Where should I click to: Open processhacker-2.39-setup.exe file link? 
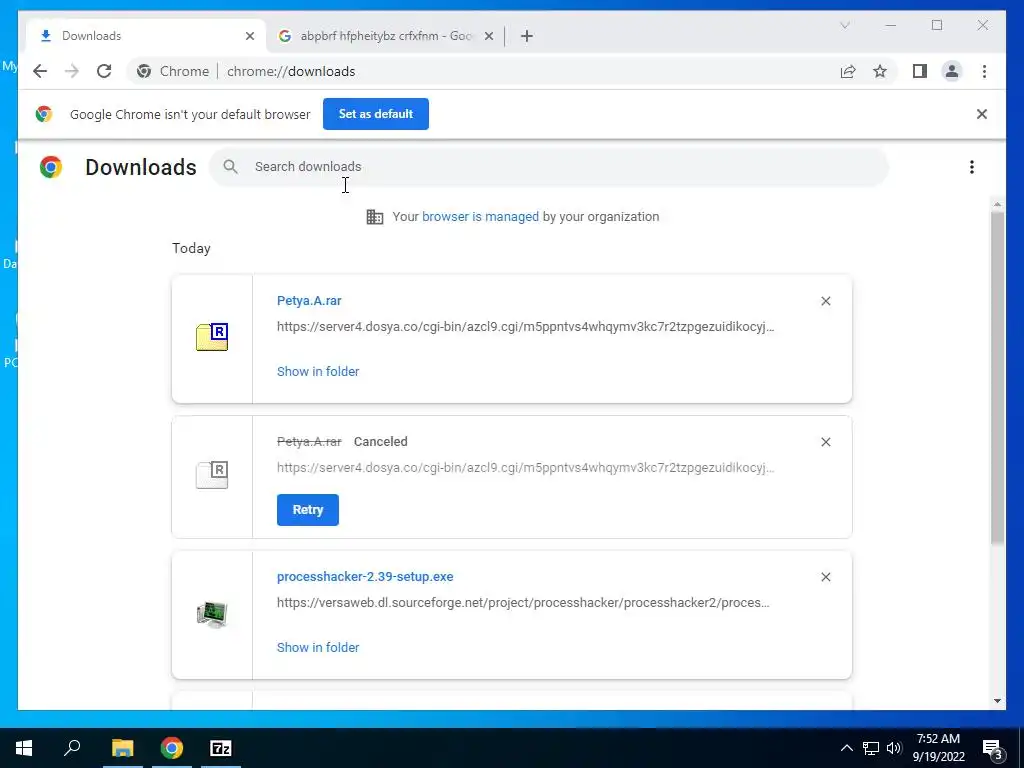tap(365, 577)
